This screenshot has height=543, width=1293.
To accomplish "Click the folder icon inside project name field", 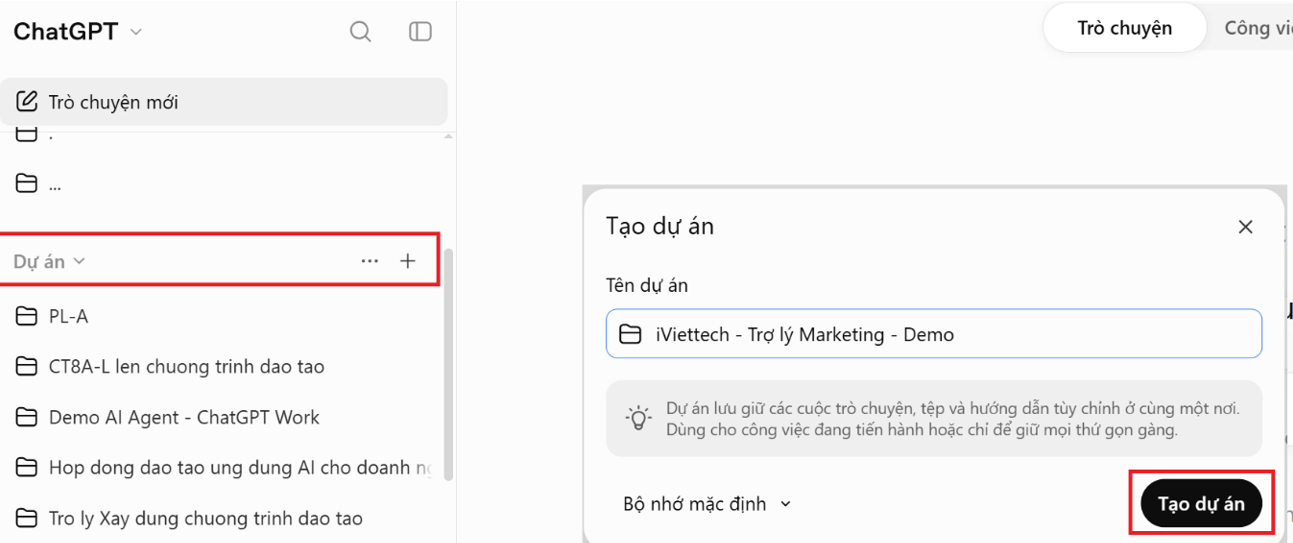I will tap(630, 335).
